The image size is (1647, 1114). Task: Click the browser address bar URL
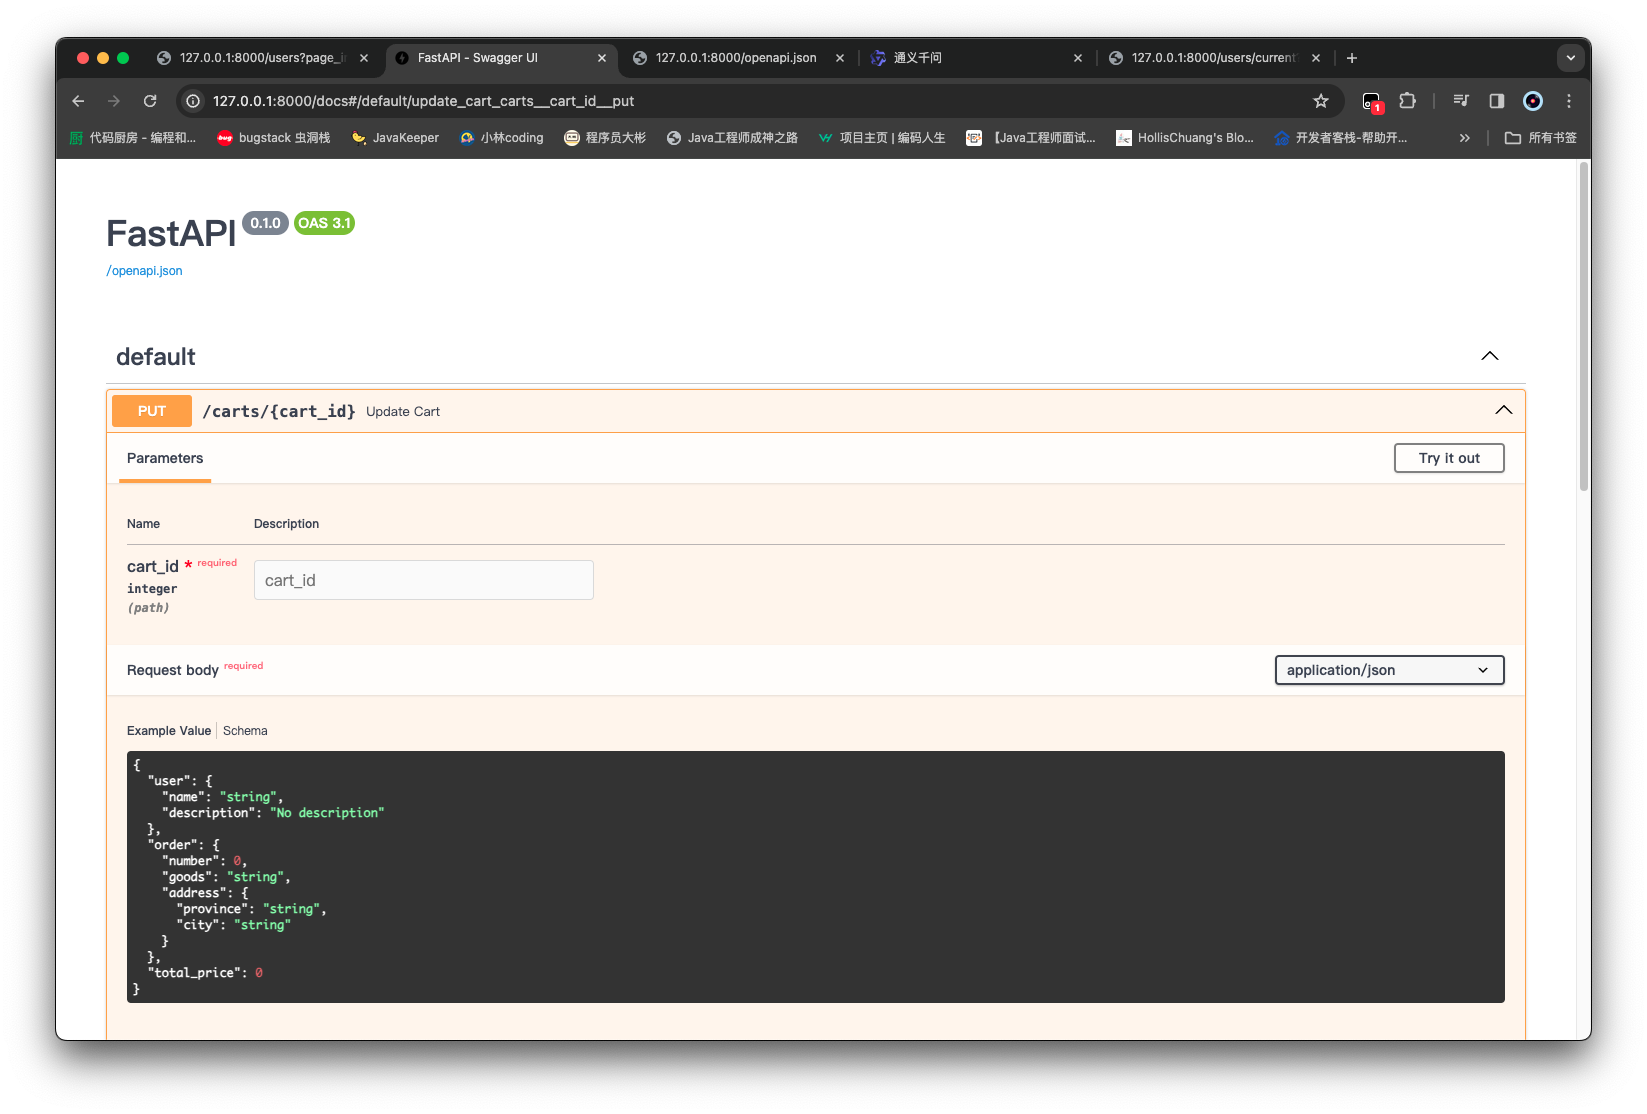[x=423, y=101]
